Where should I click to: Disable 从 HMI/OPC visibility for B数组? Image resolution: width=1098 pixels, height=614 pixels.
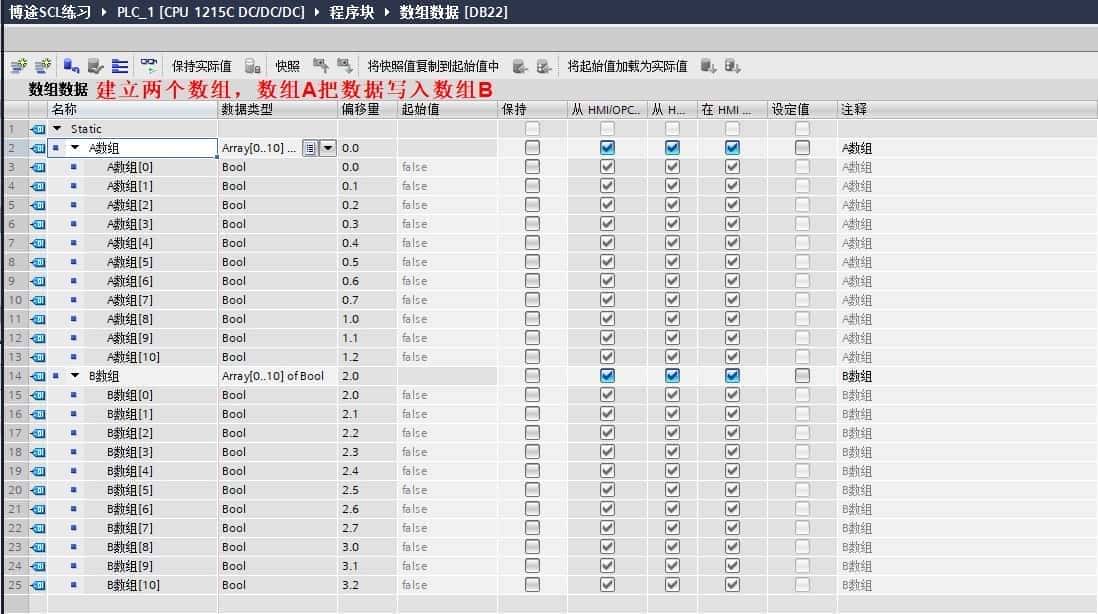pyautogui.click(x=605, y=376)
